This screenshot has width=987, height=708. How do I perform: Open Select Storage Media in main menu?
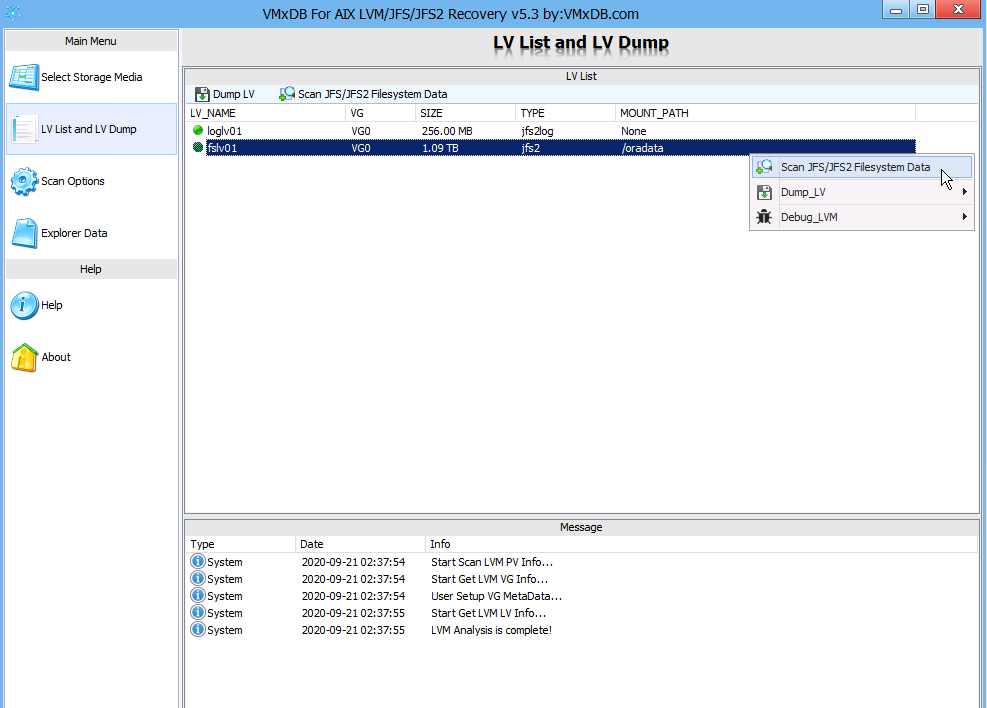click(x=91, y=77)
